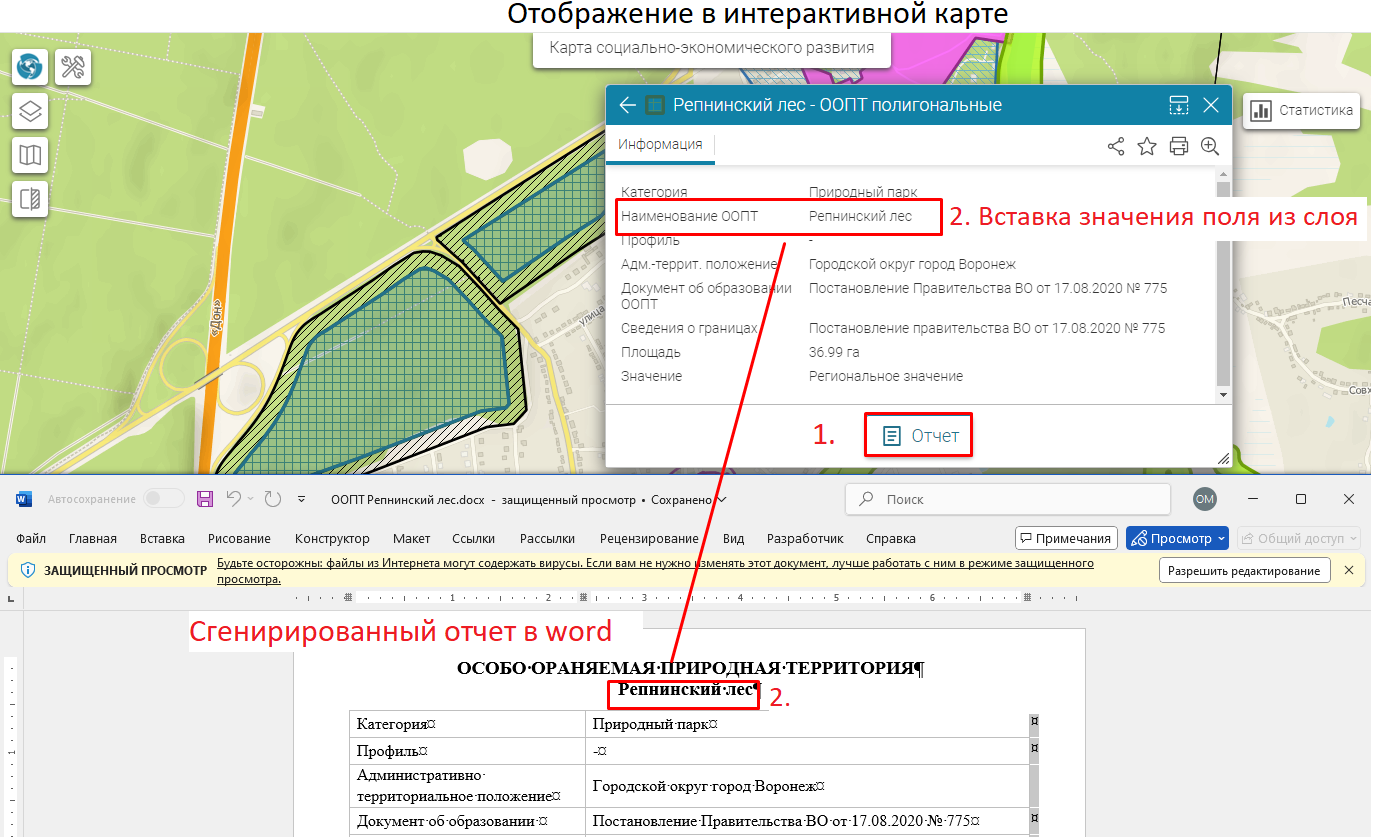Open the map tools wrench icon
Image resolution: width=1376 pixels, height=837 pixels.
[x=73, y=67]
